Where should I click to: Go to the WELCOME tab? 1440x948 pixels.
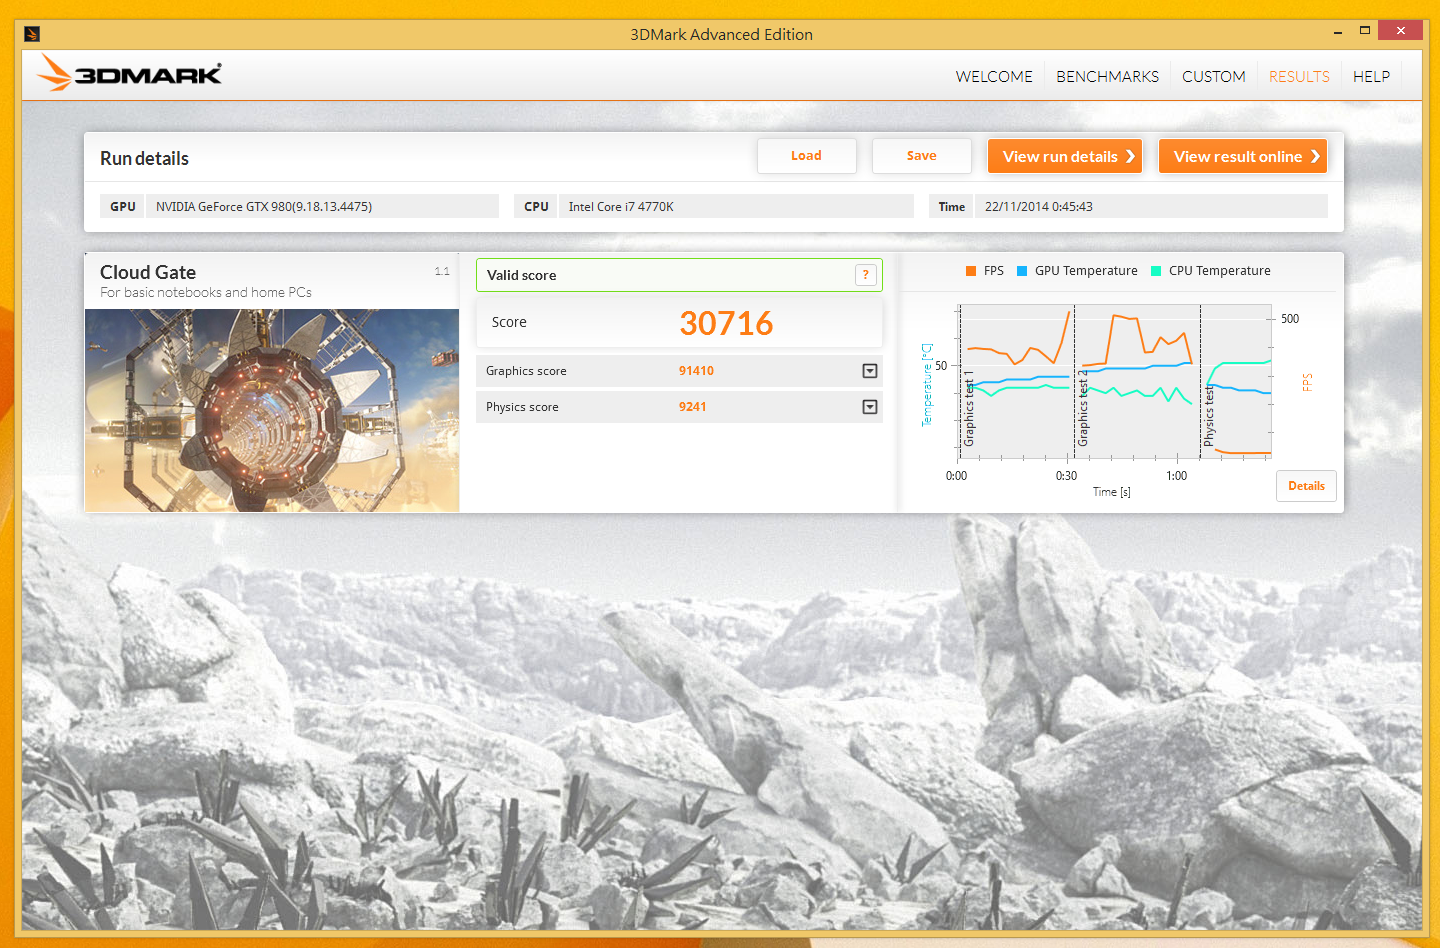click(994, 76)
